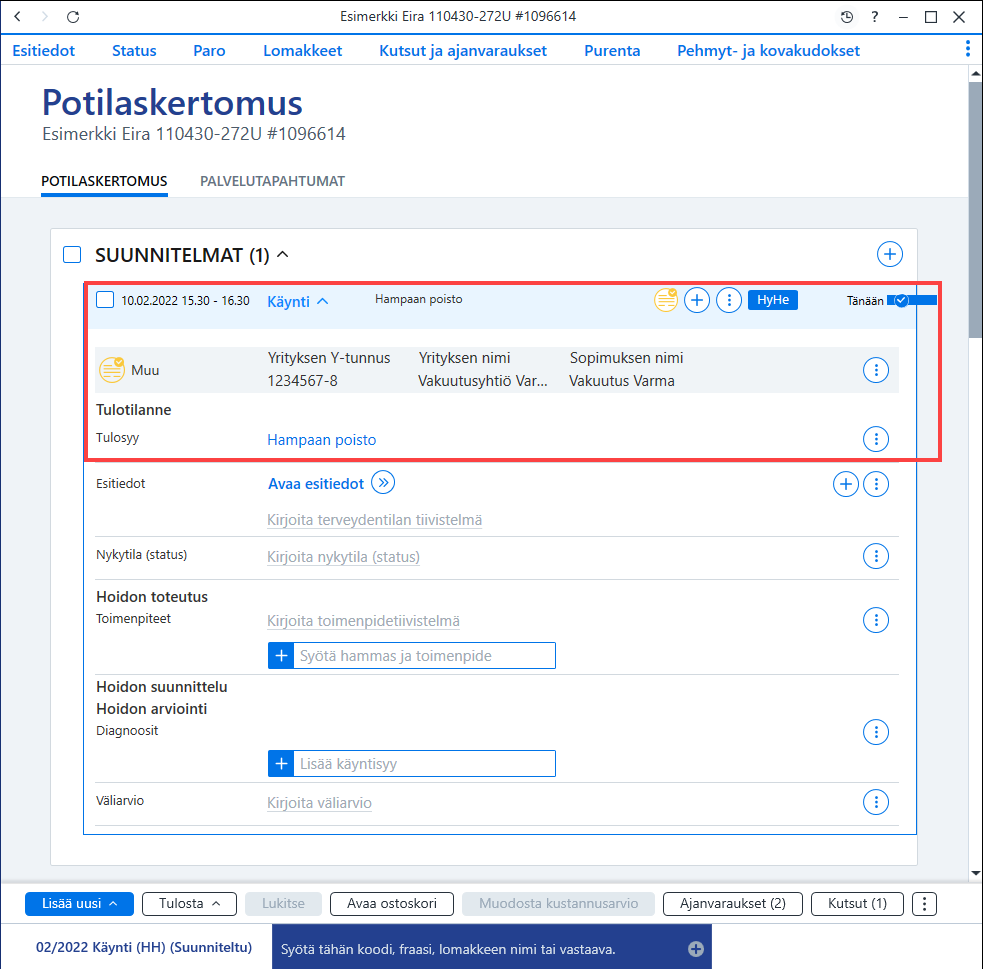Click plus button beside Syötä hammas field
The height and width of the screenshot is (969, 983).
(x=281, y=656)
